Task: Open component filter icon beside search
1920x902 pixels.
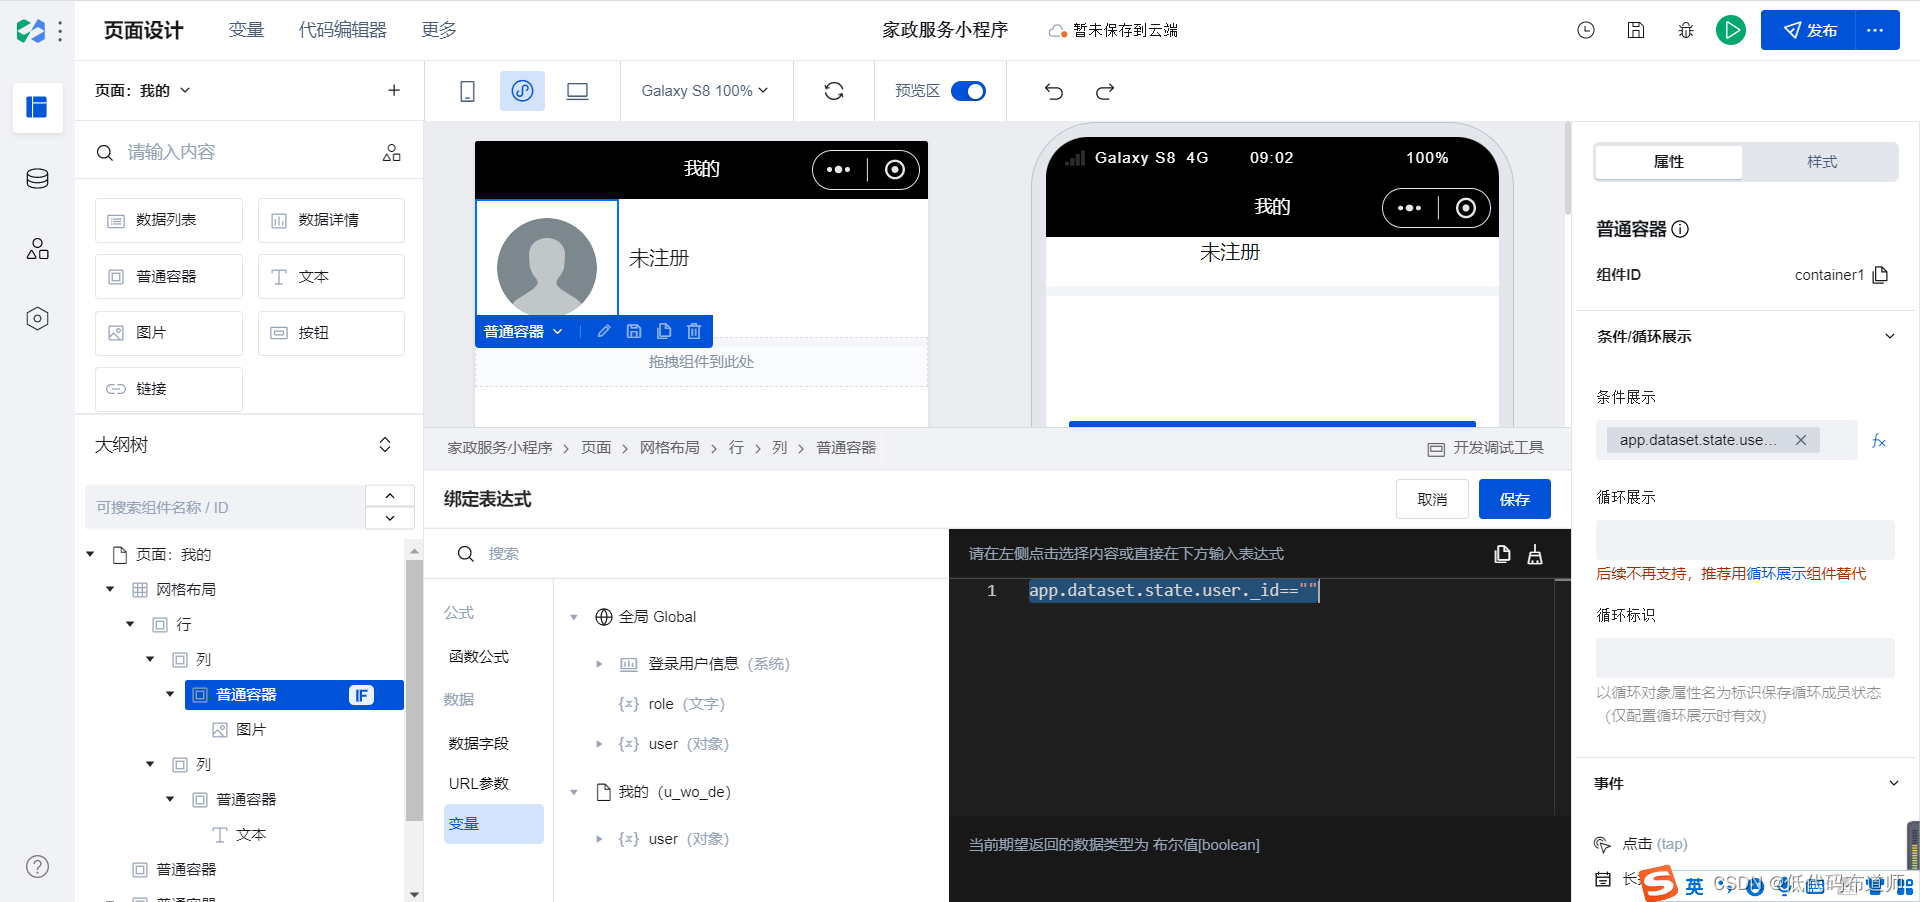Action: (x=392, y=152)
